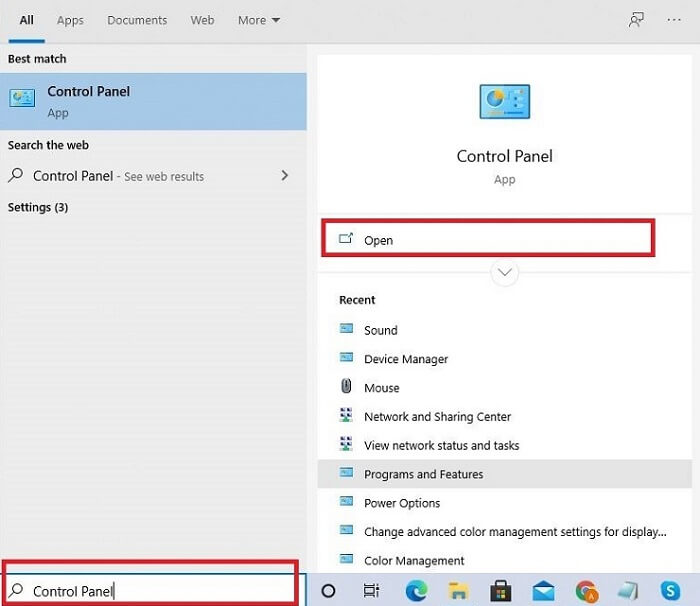This screenshot has width=700, height=606.
Task: Open Skype from the taskbar
Action: 670,590
